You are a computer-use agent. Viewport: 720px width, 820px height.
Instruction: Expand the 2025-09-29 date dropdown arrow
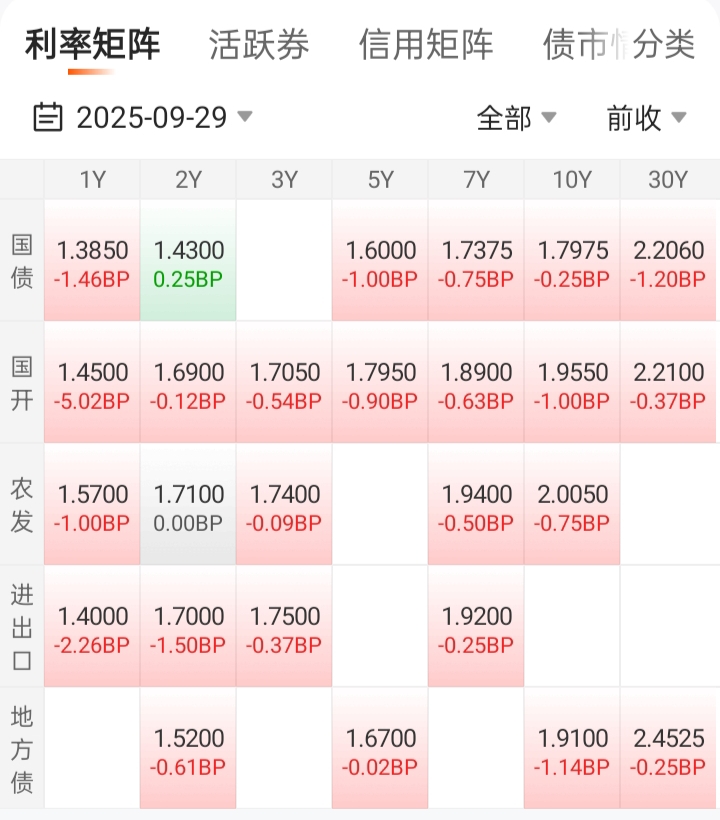pyautogui.click(x=245, y=116)
